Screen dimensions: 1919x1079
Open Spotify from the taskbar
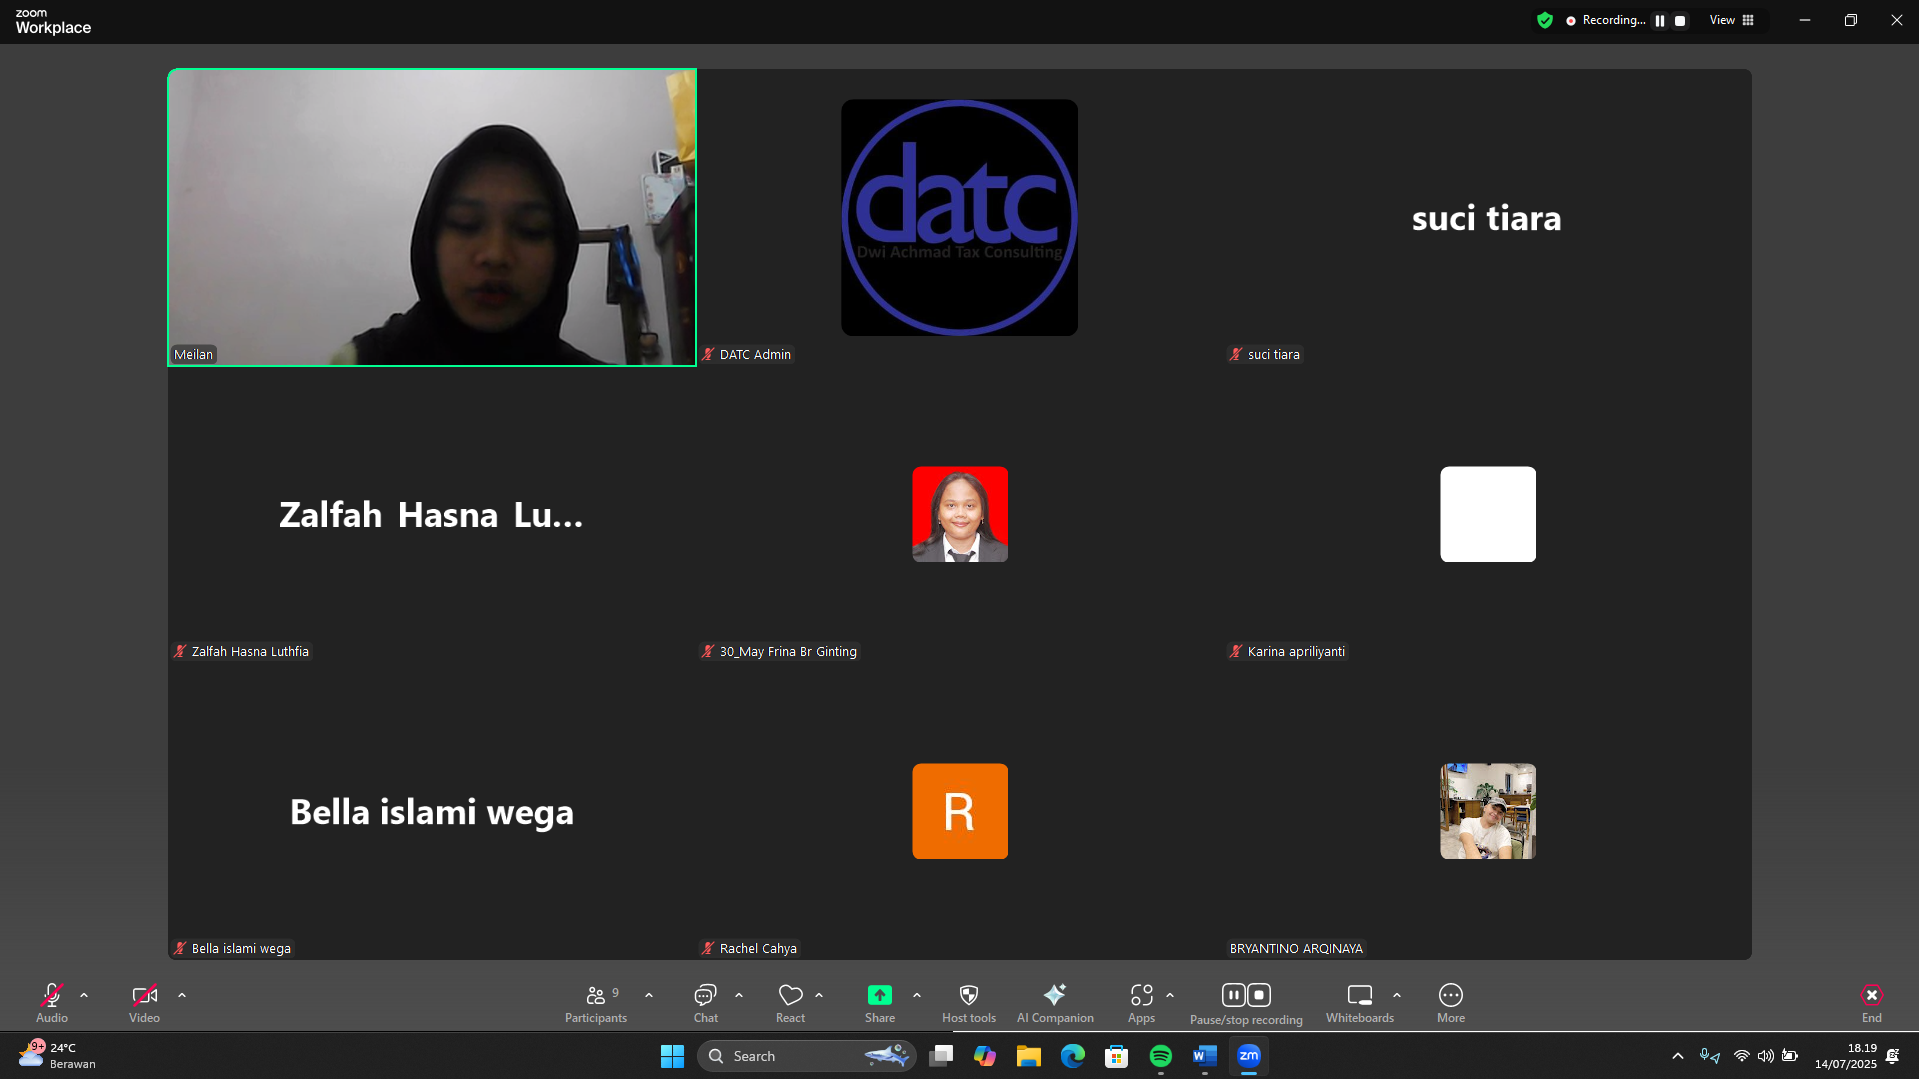pyautogui.click(x=1160, y=1056)
